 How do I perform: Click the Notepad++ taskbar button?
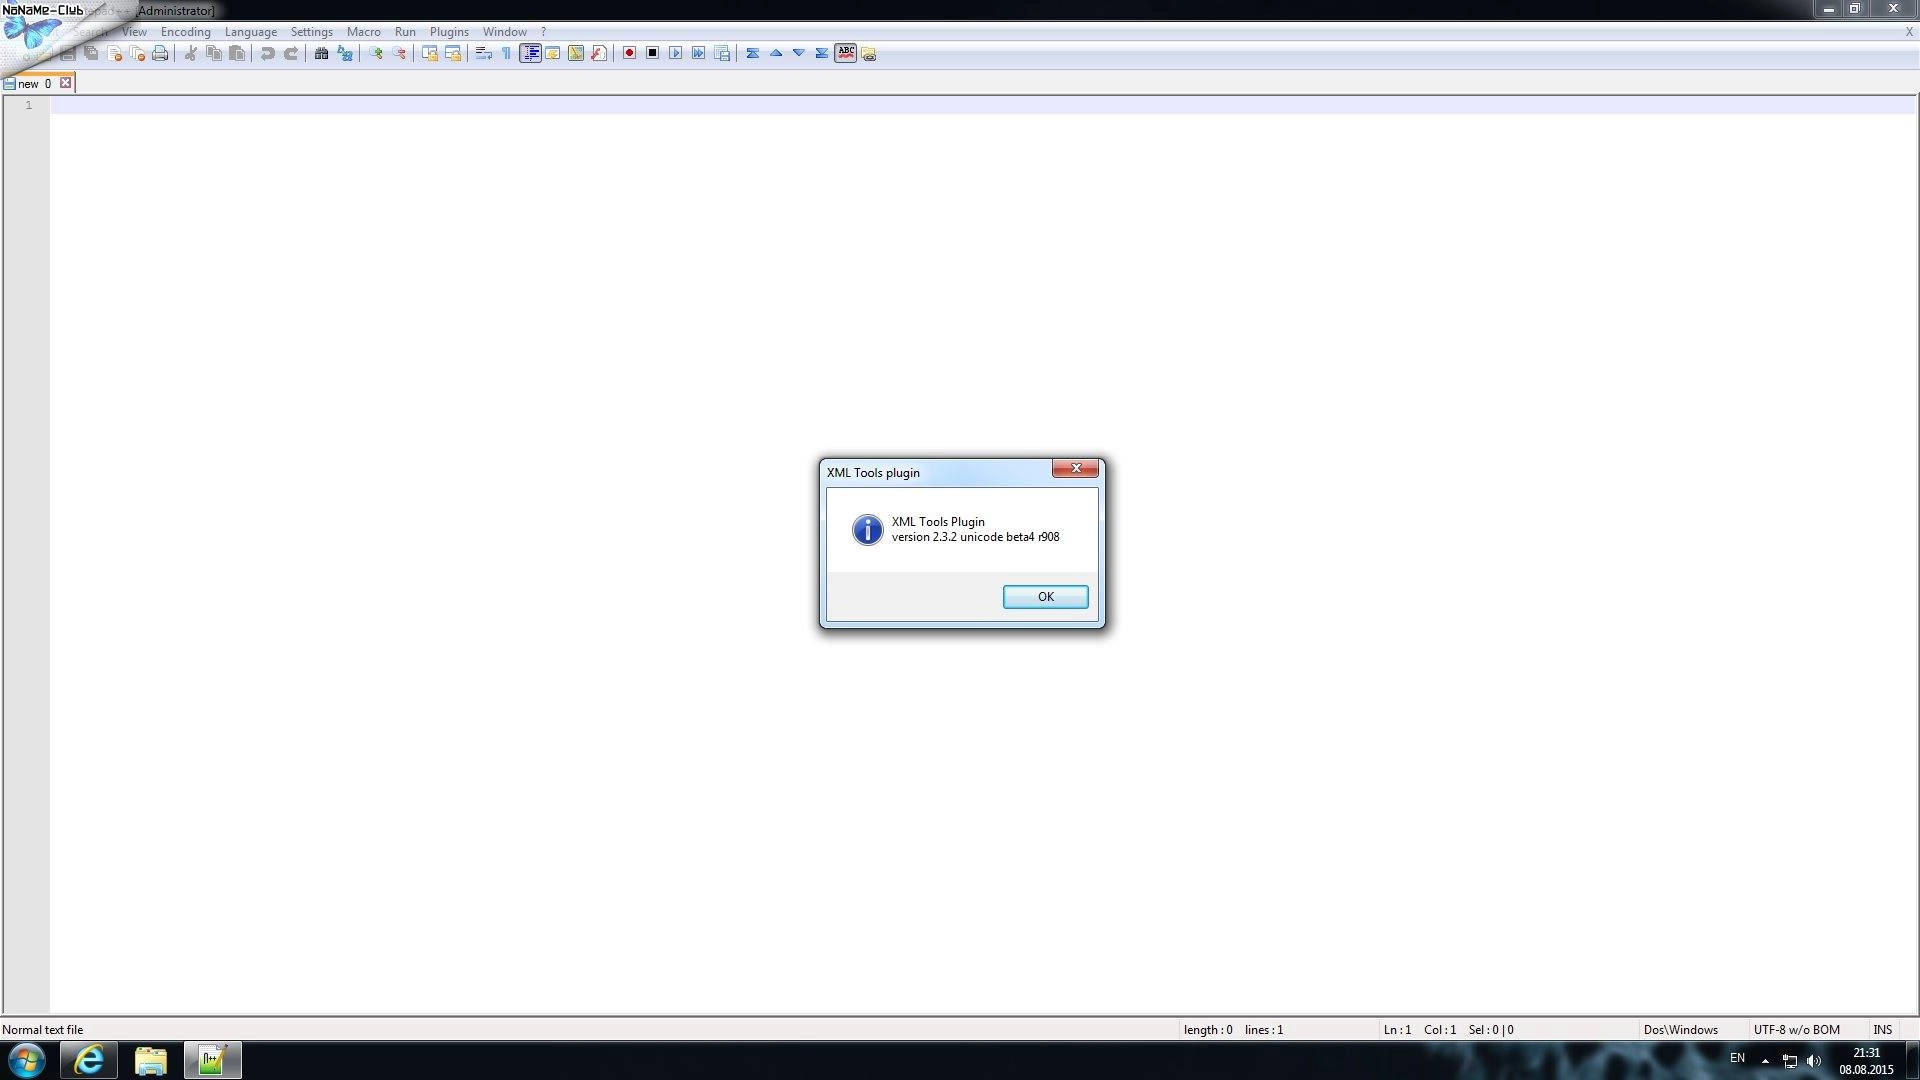click(212, 1060)
